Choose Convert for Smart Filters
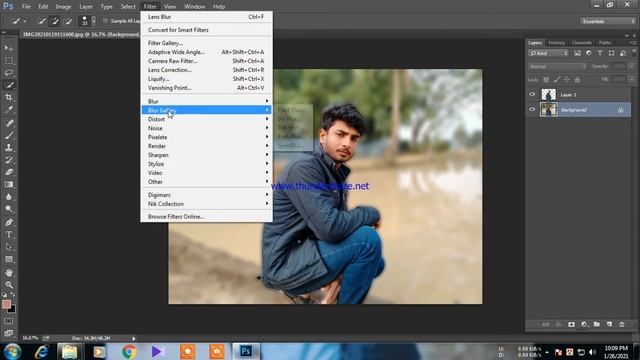This screenshot has width=640, height=360. click(x=207, y=30)
